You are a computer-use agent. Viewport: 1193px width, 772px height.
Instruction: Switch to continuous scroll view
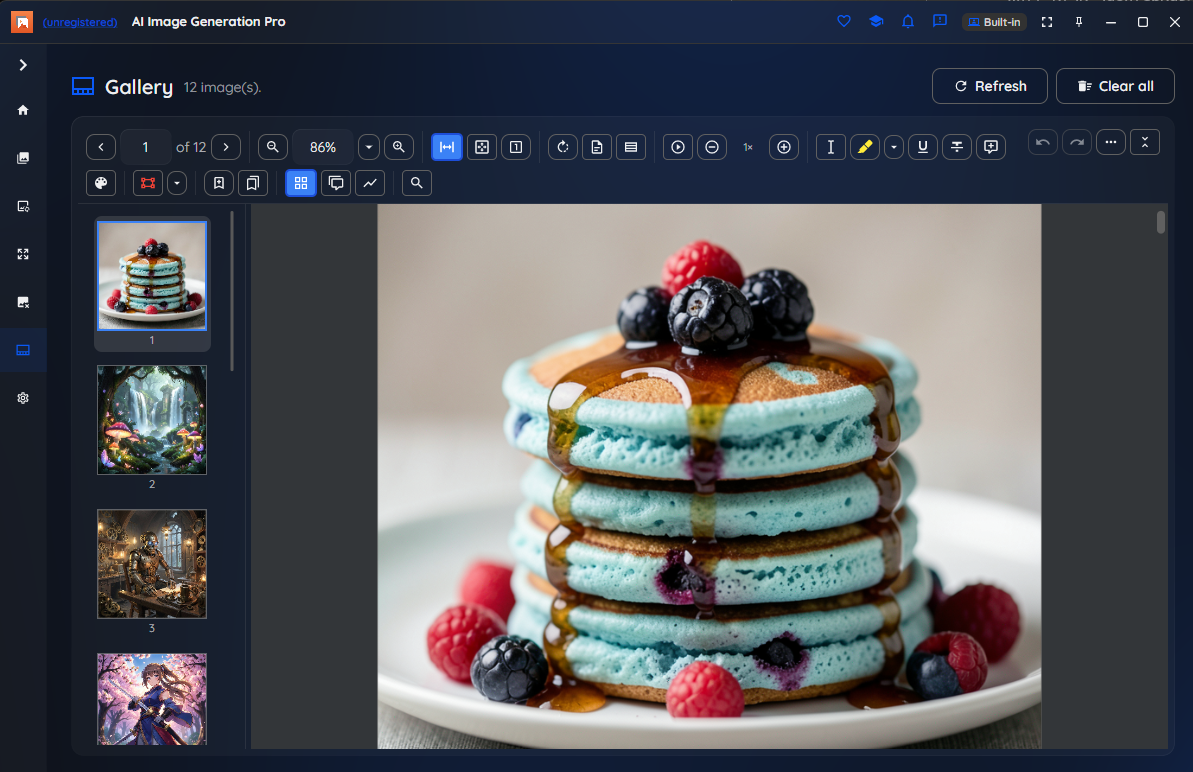(631, 147)
